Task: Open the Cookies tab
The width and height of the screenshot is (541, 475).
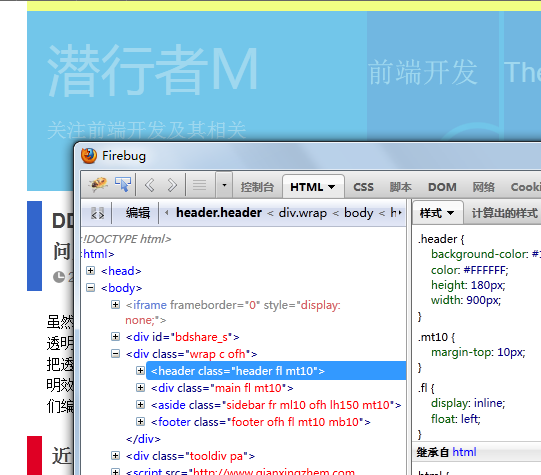Action: 526,187
